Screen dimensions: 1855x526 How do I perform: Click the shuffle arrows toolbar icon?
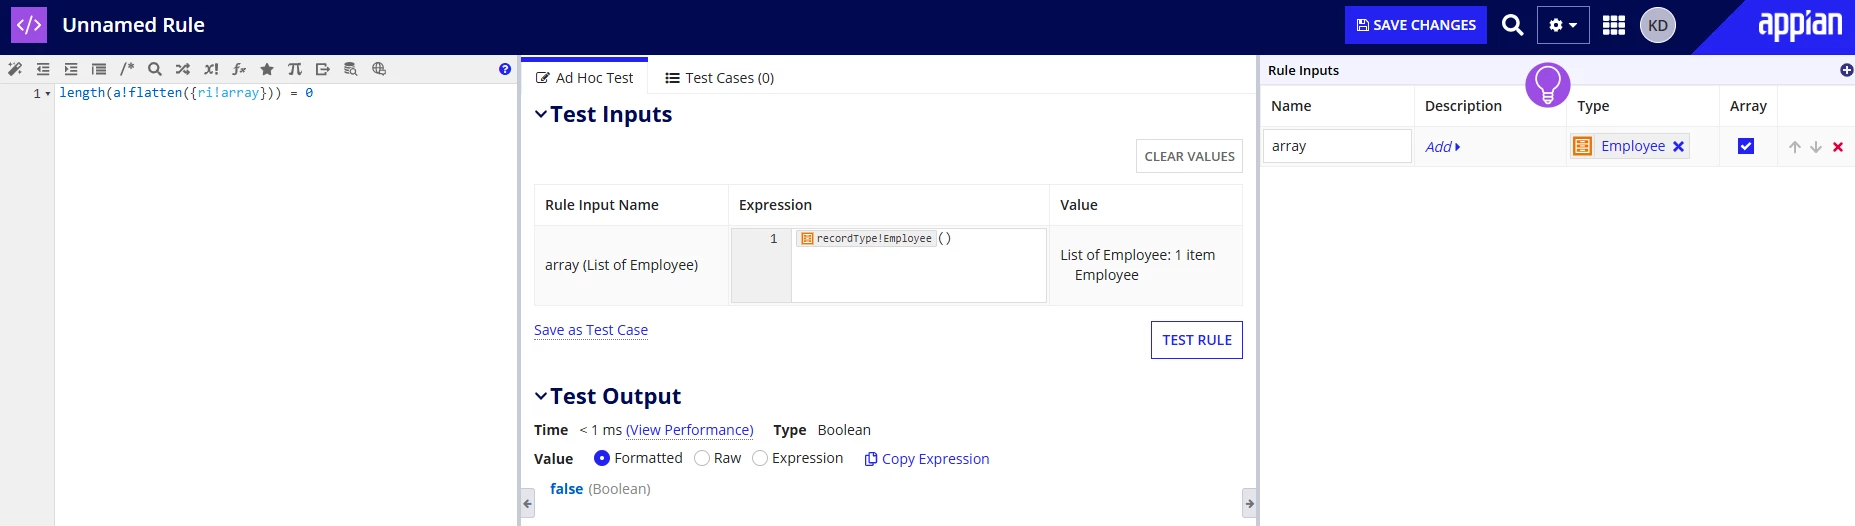point(183,69)
